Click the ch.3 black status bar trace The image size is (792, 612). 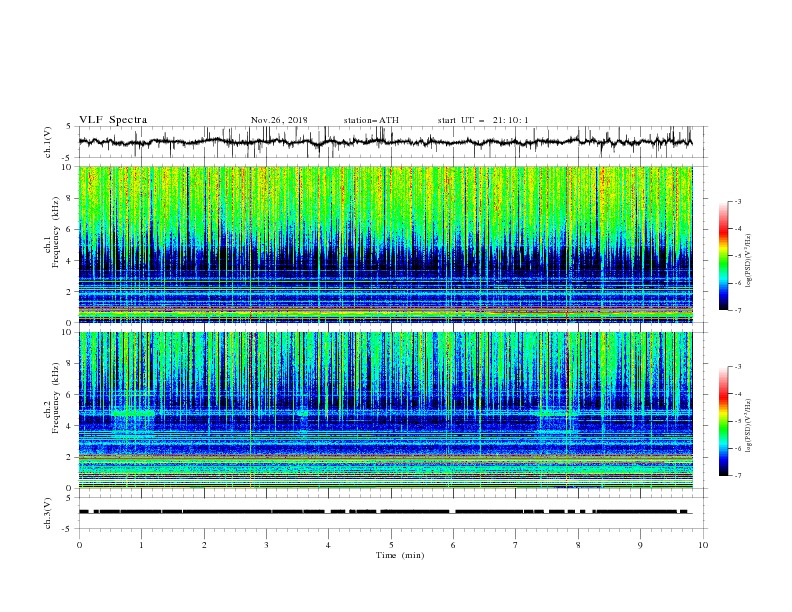pyautogui.click(x=386, y=512)
